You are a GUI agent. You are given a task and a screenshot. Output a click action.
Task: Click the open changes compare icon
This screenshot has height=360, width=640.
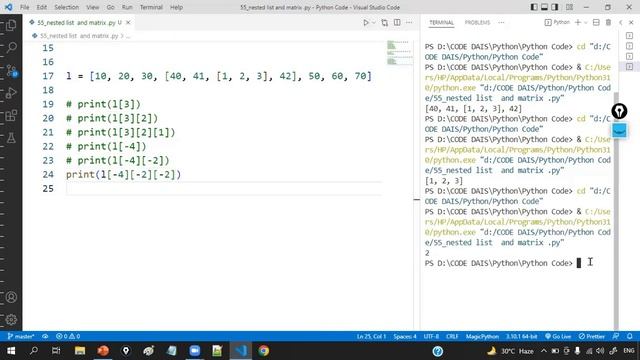[384, 22]
